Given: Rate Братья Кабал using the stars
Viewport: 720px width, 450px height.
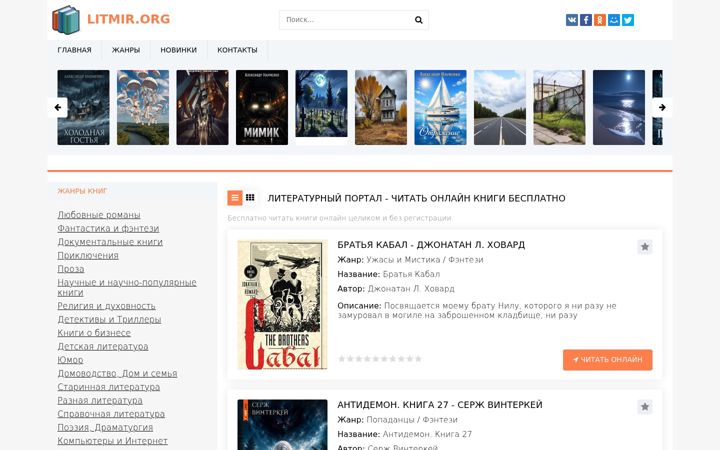Looking at the screenshot, I should click(x=380, y=359).
